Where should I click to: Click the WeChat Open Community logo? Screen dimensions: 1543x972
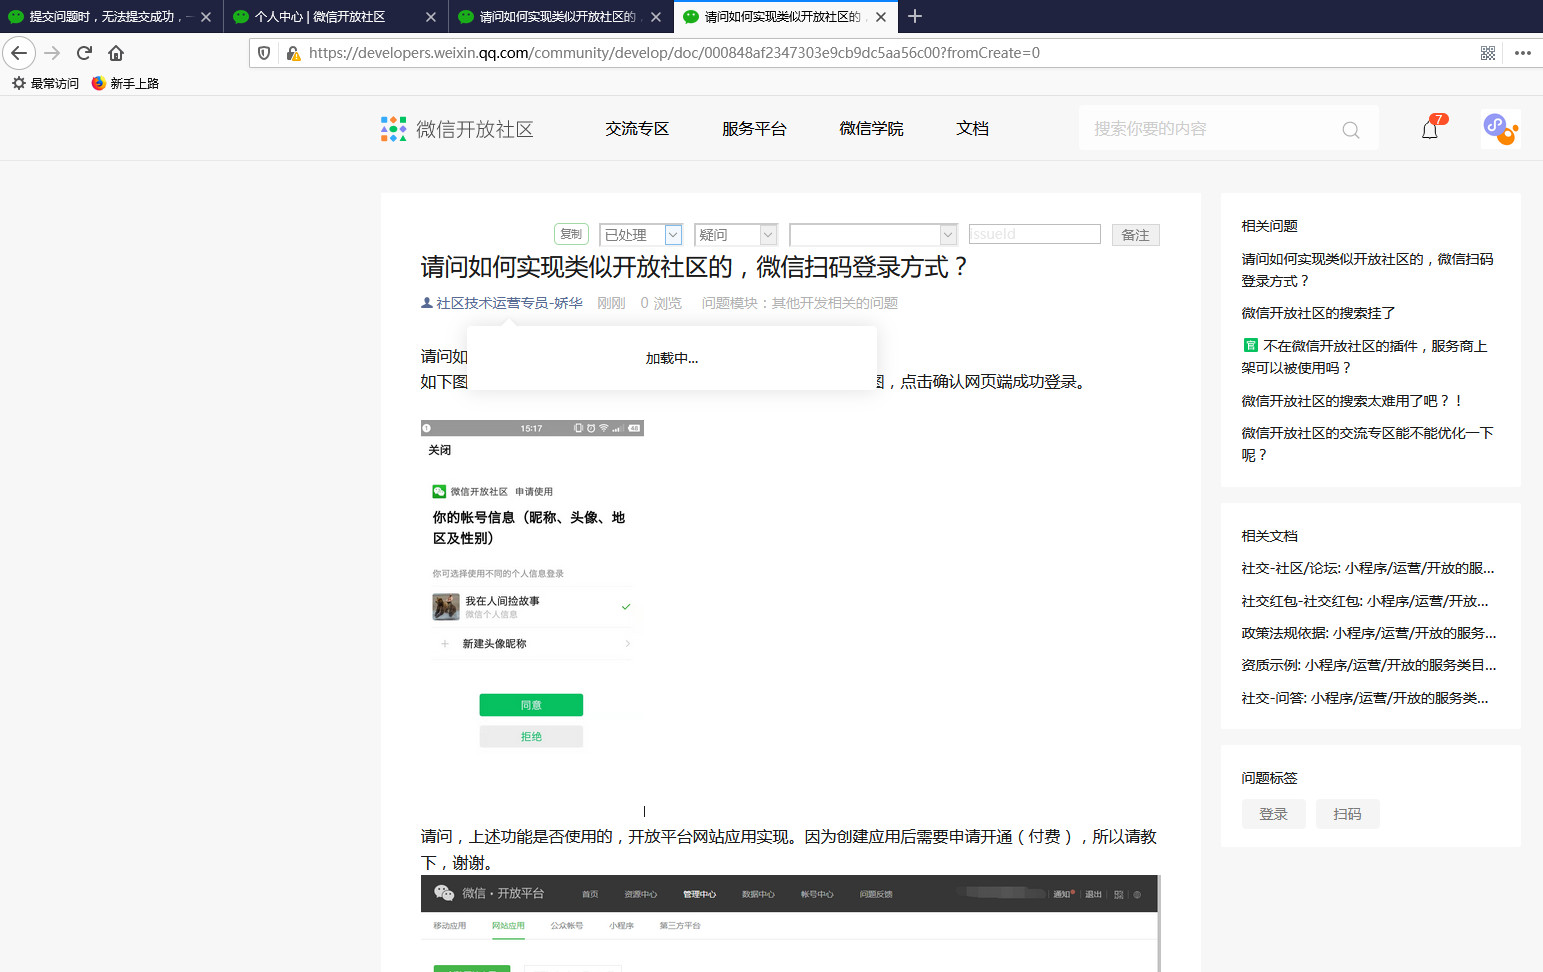point(457,129)
